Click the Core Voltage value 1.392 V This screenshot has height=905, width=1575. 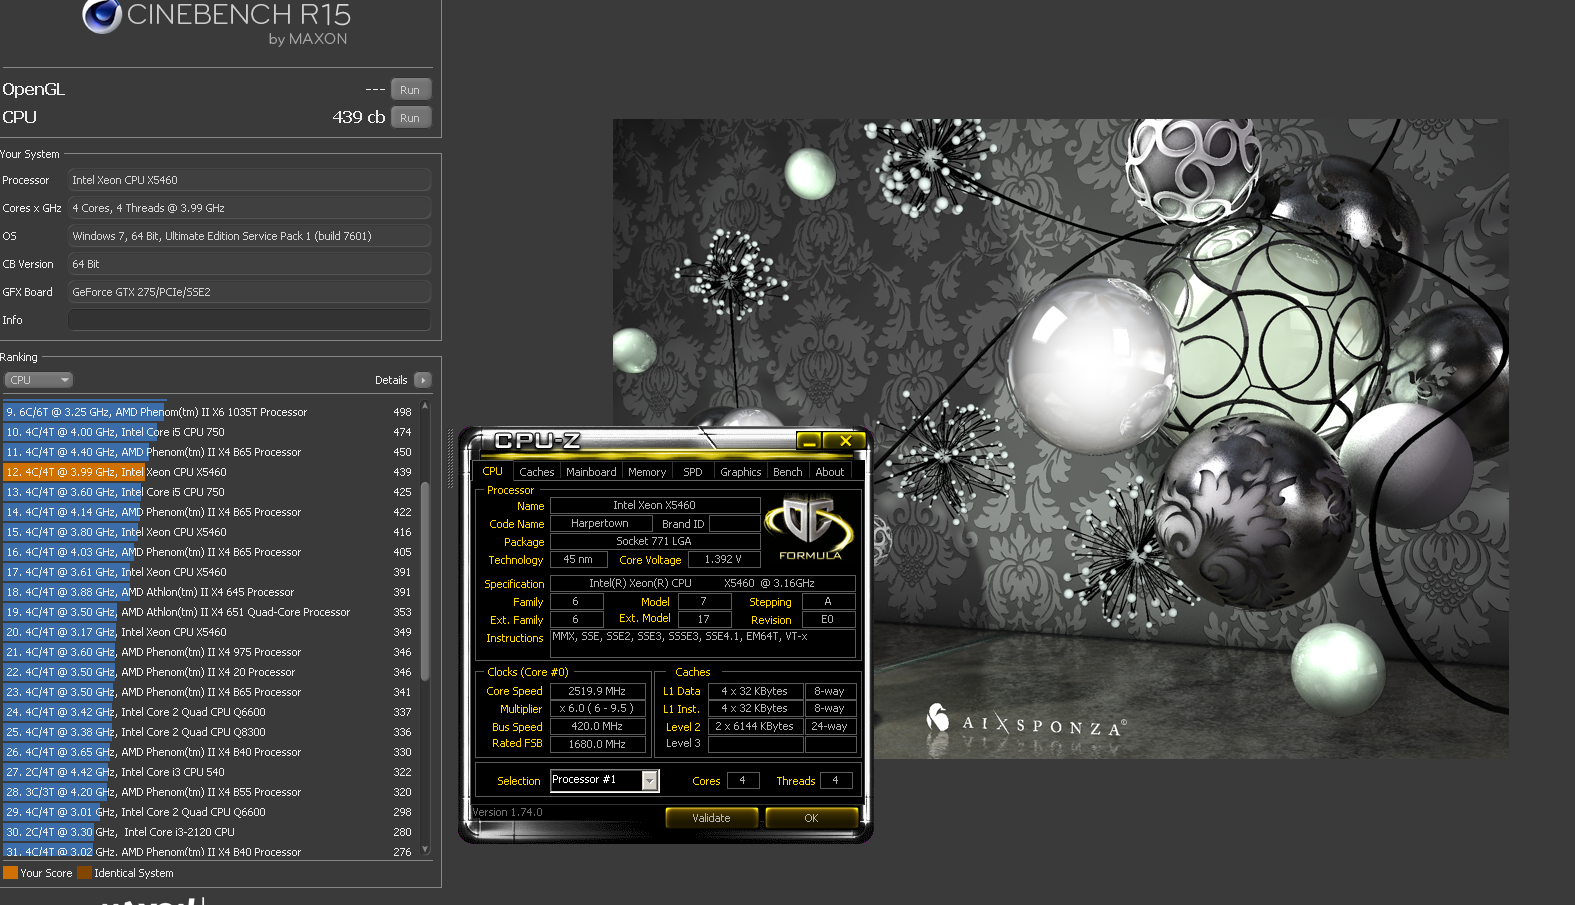click(x=723, y=559)
